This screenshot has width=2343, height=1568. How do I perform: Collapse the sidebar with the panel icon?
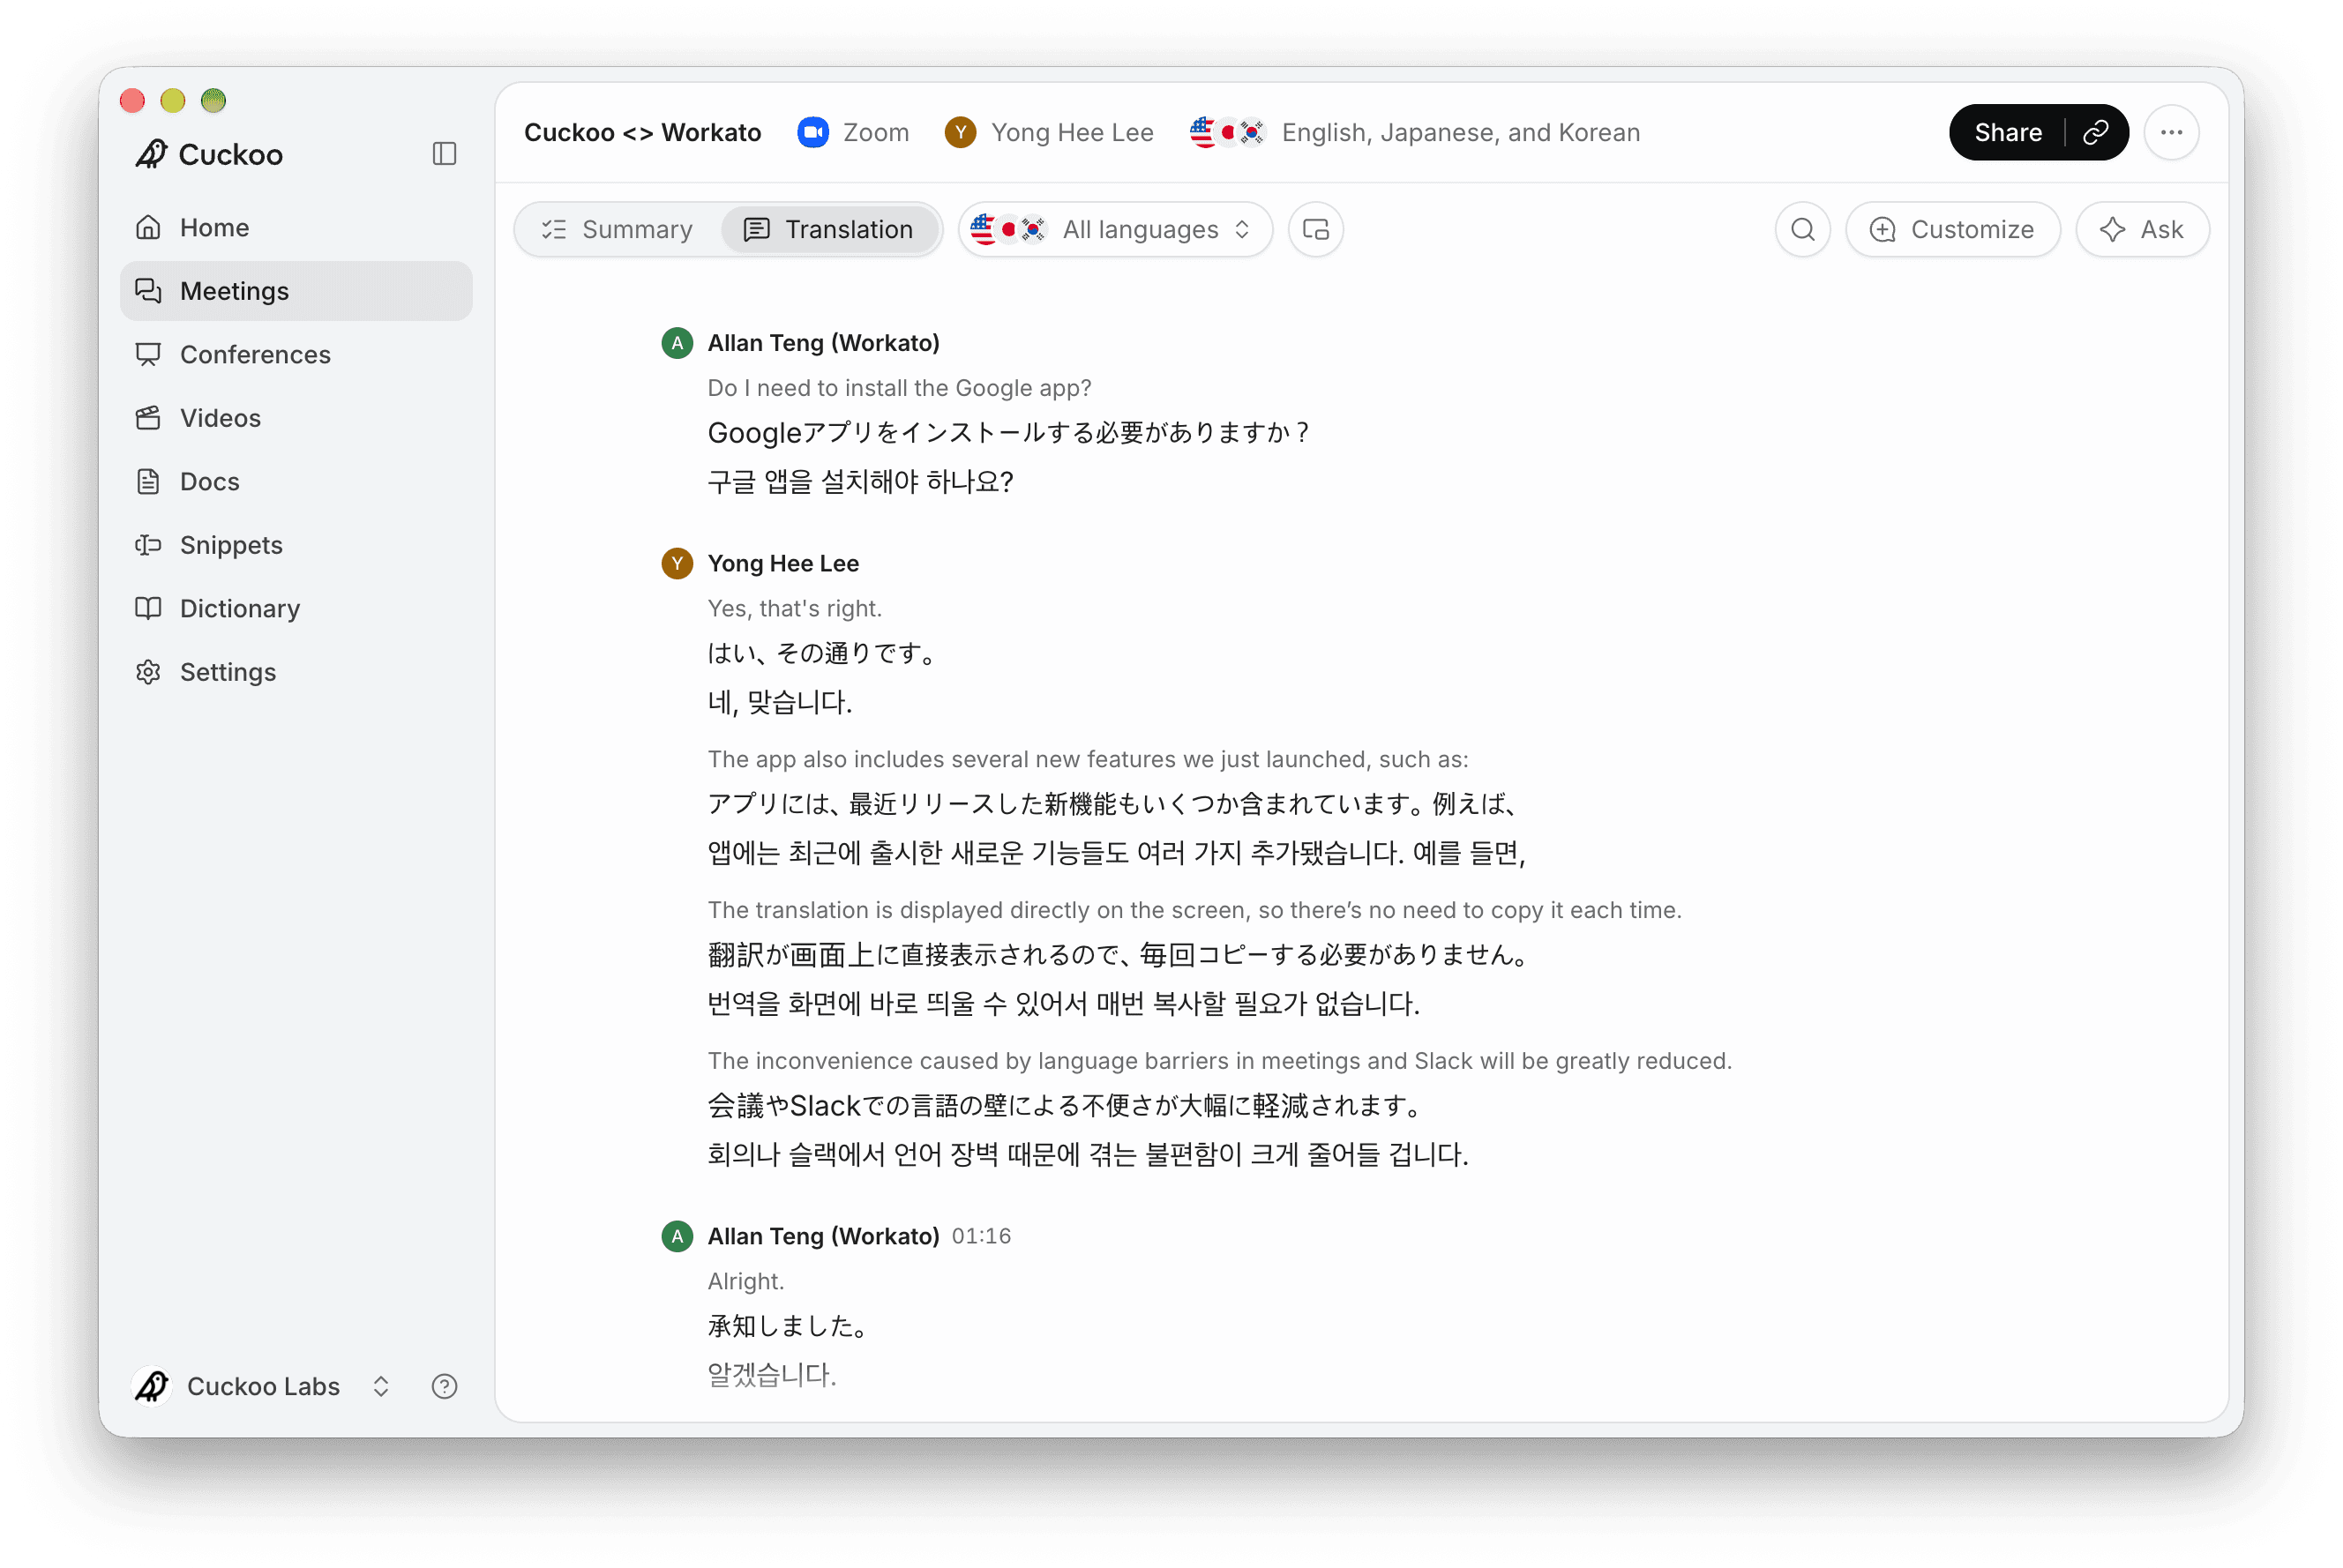point(444,153)
